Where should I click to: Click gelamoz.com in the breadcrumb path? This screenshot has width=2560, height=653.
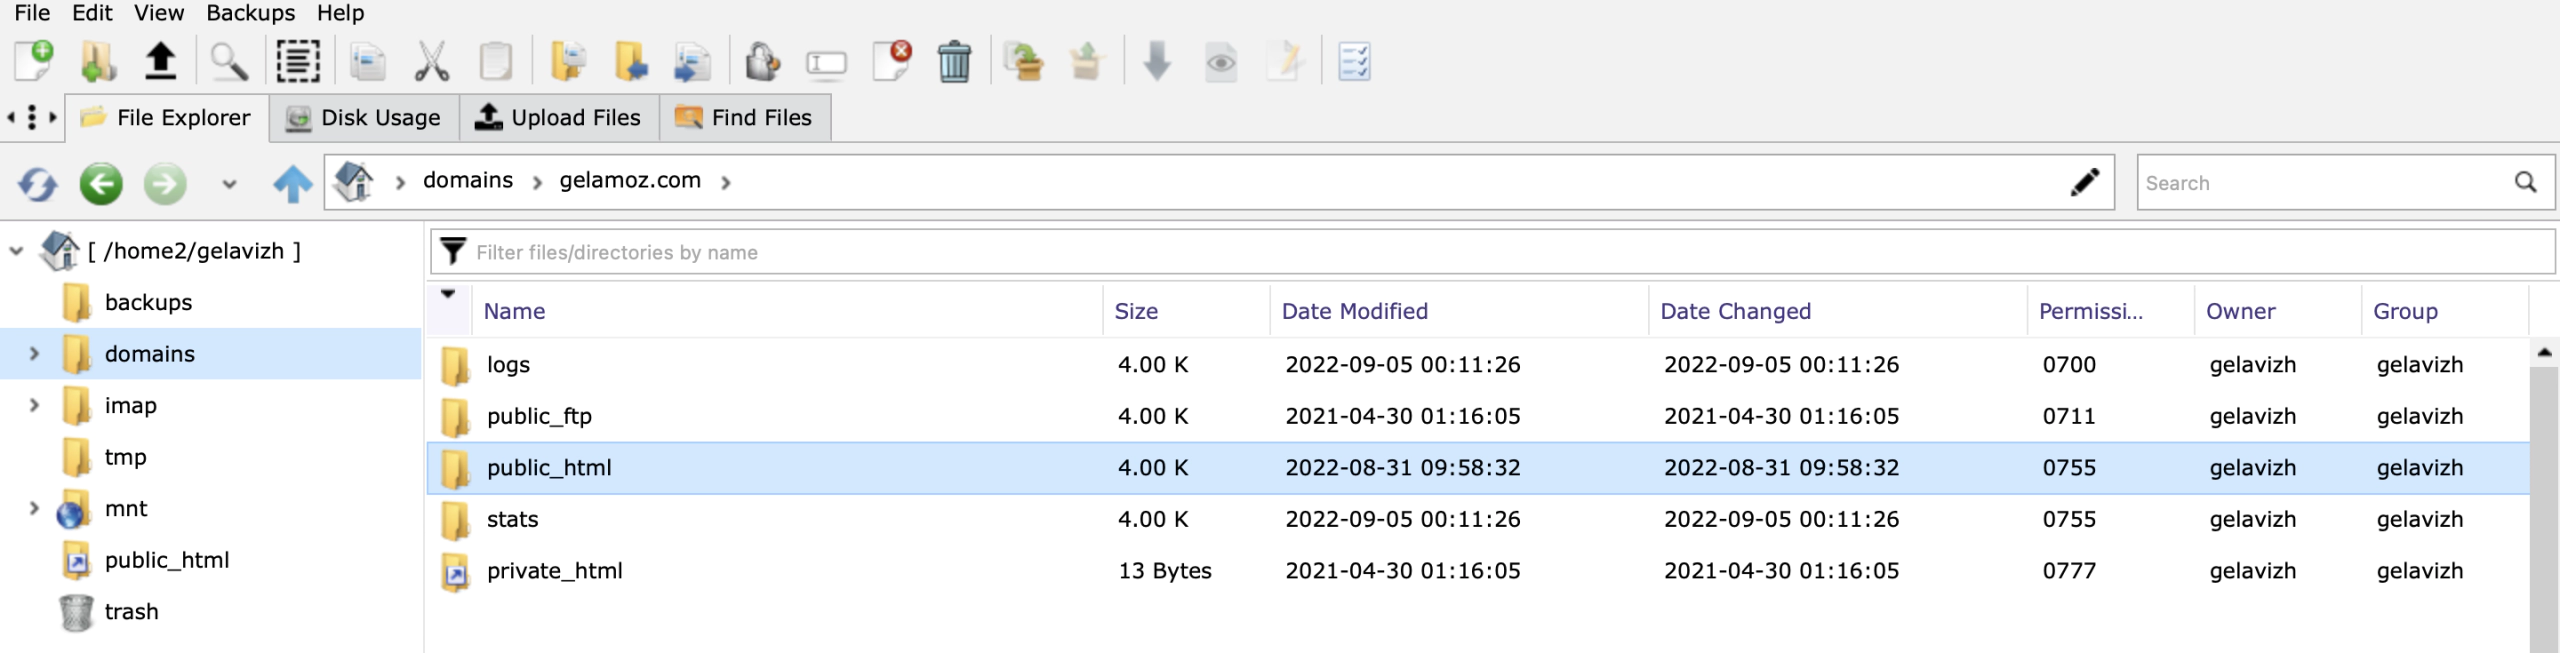click(x=630, y=180)
